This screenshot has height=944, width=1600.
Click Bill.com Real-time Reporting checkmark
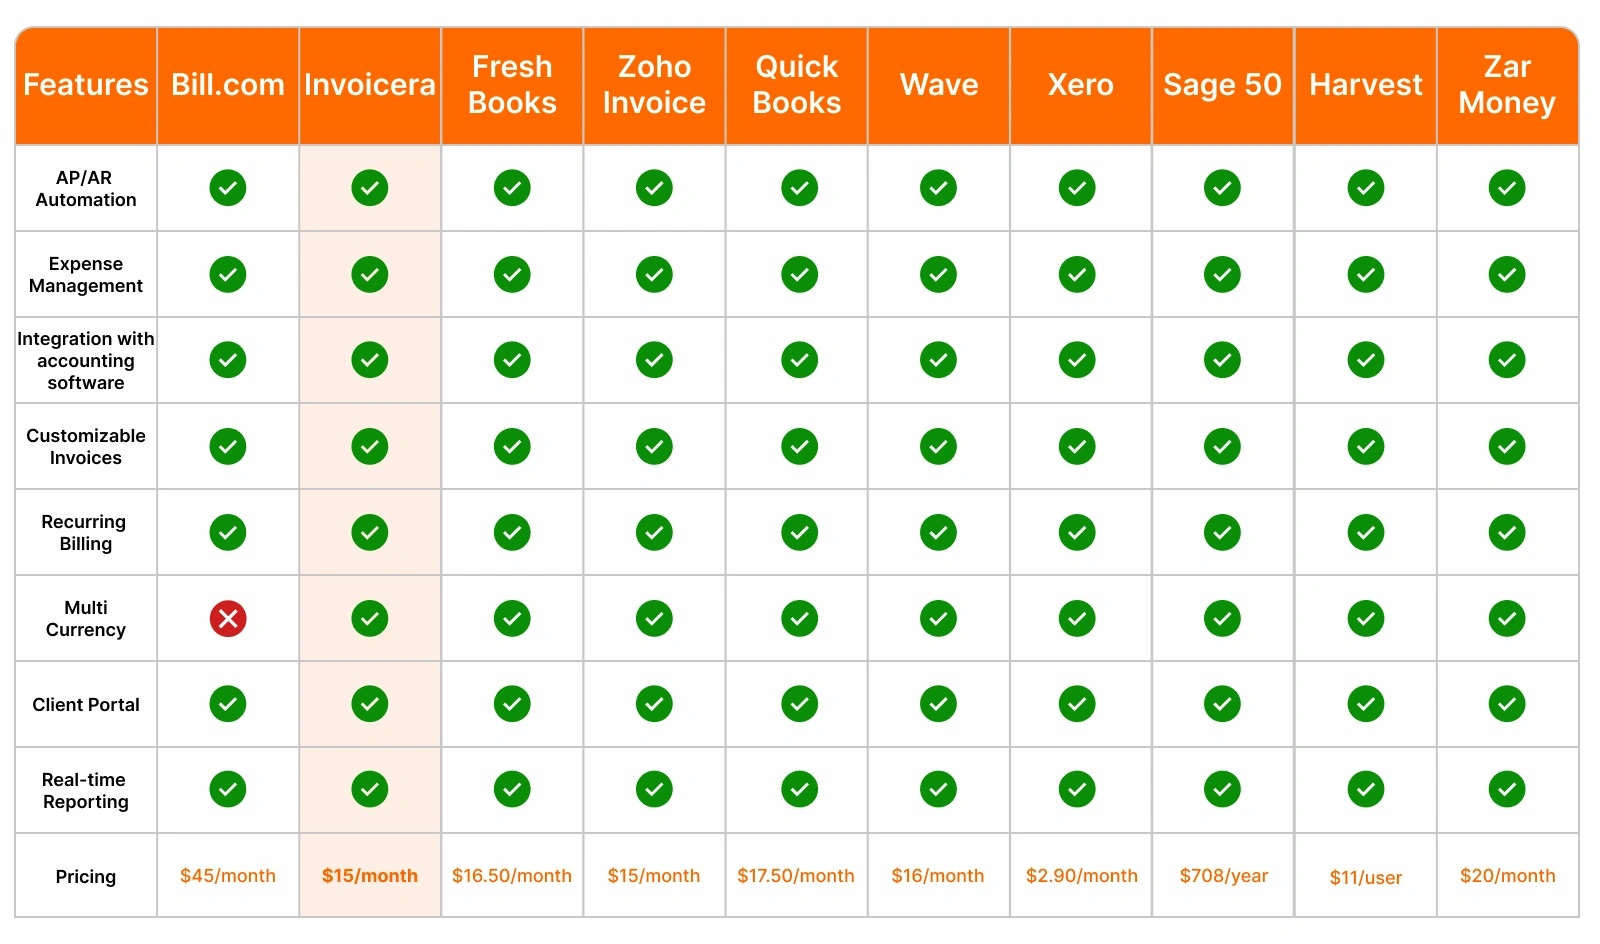(228, 790)
